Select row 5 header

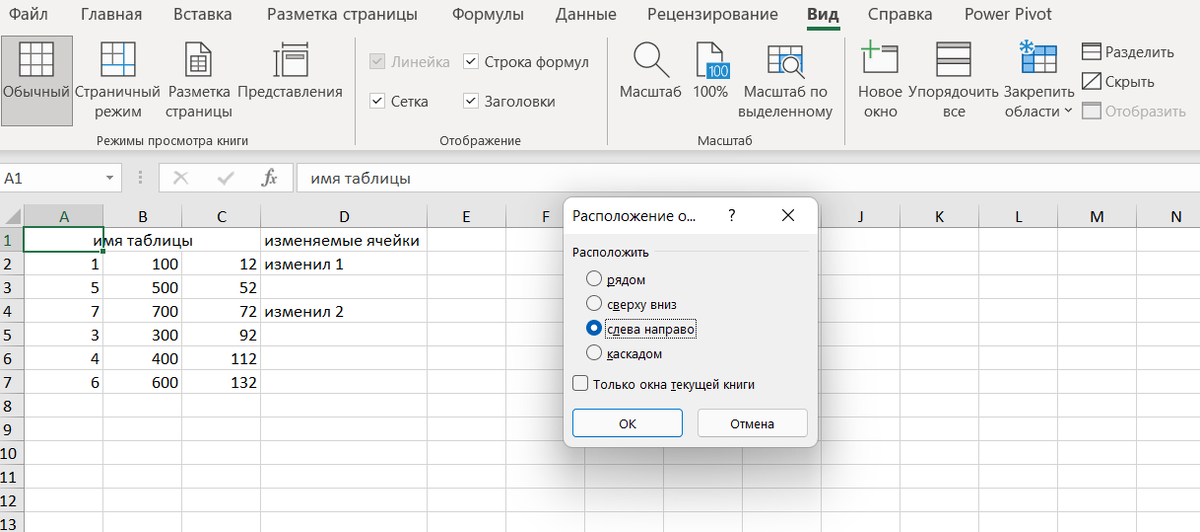pos(11,335)
